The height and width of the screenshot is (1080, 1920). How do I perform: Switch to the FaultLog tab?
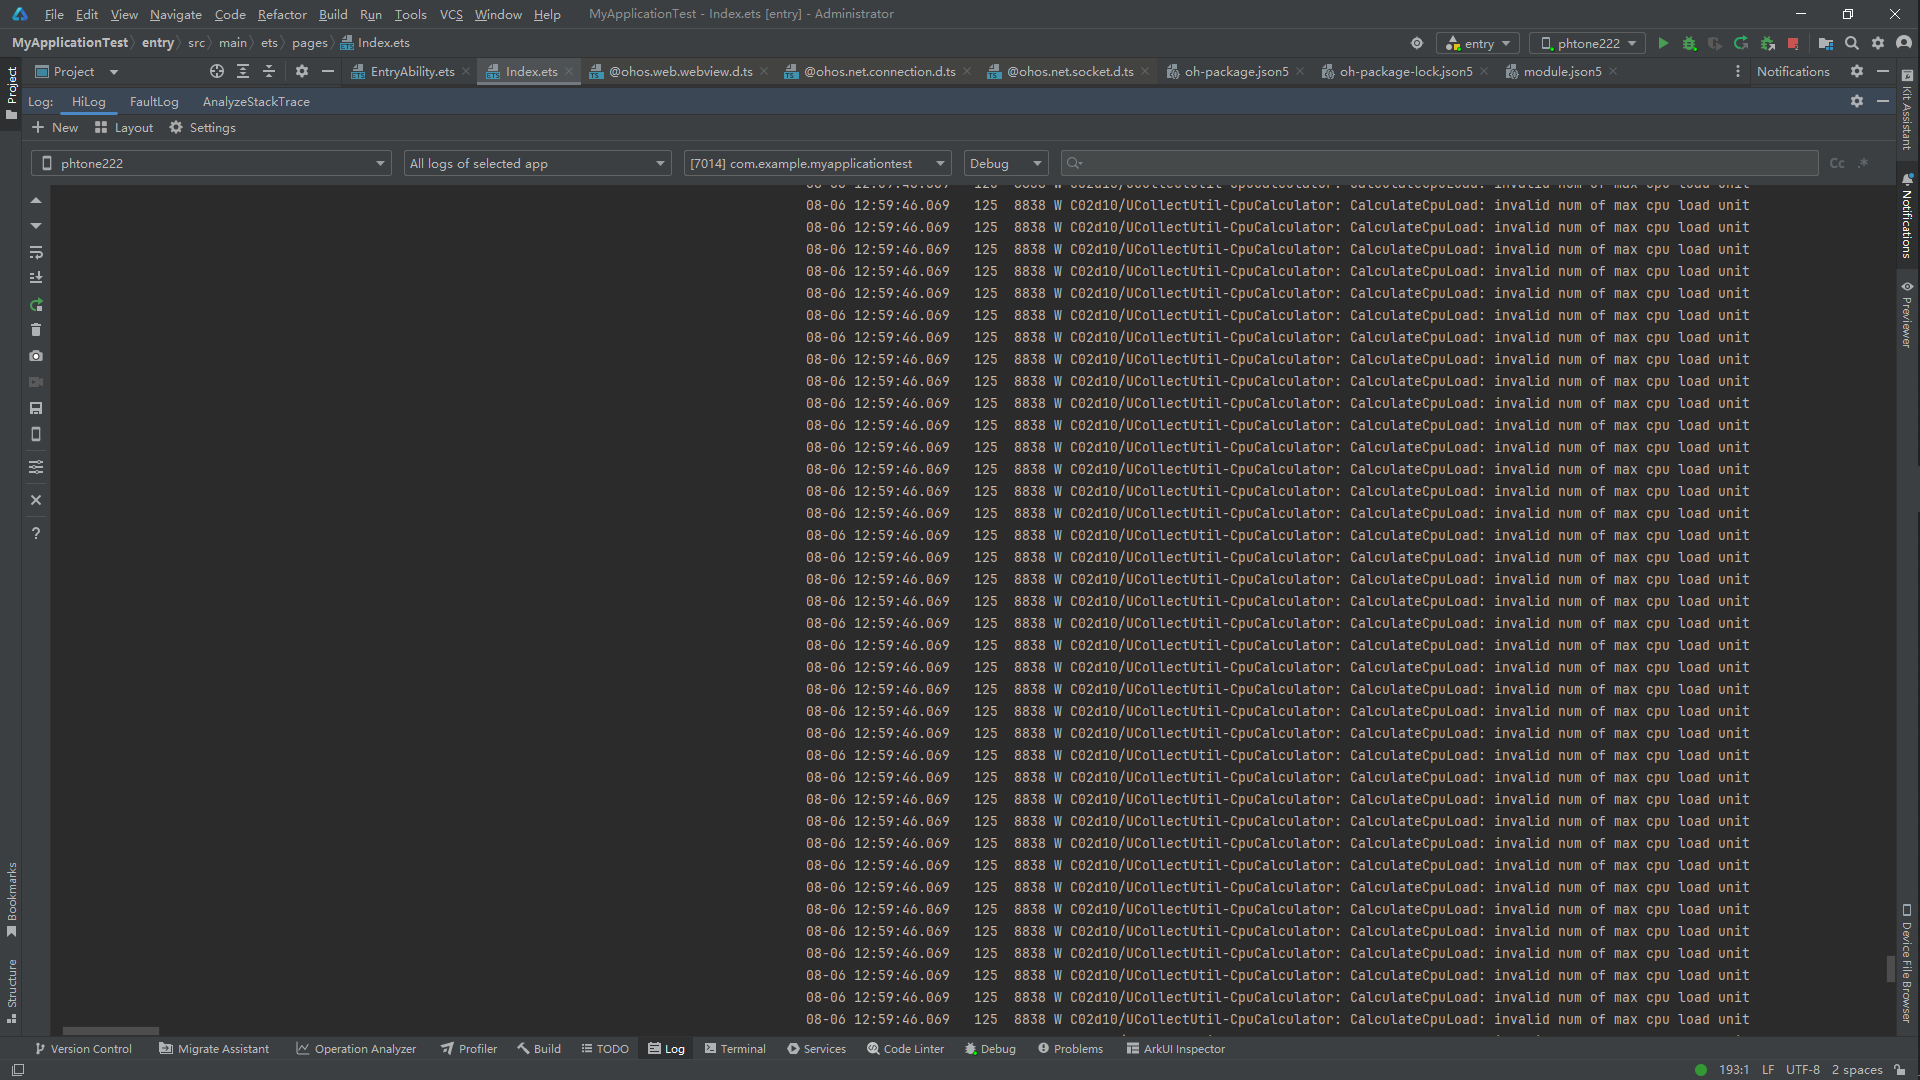[154, 101]
